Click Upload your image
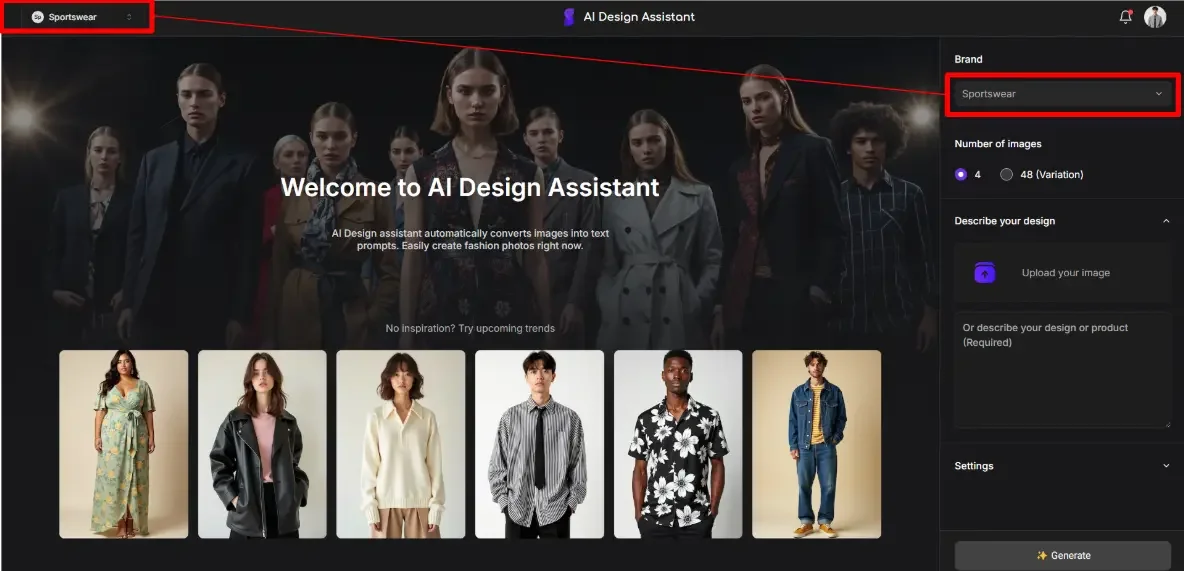 coord(1065,273)
